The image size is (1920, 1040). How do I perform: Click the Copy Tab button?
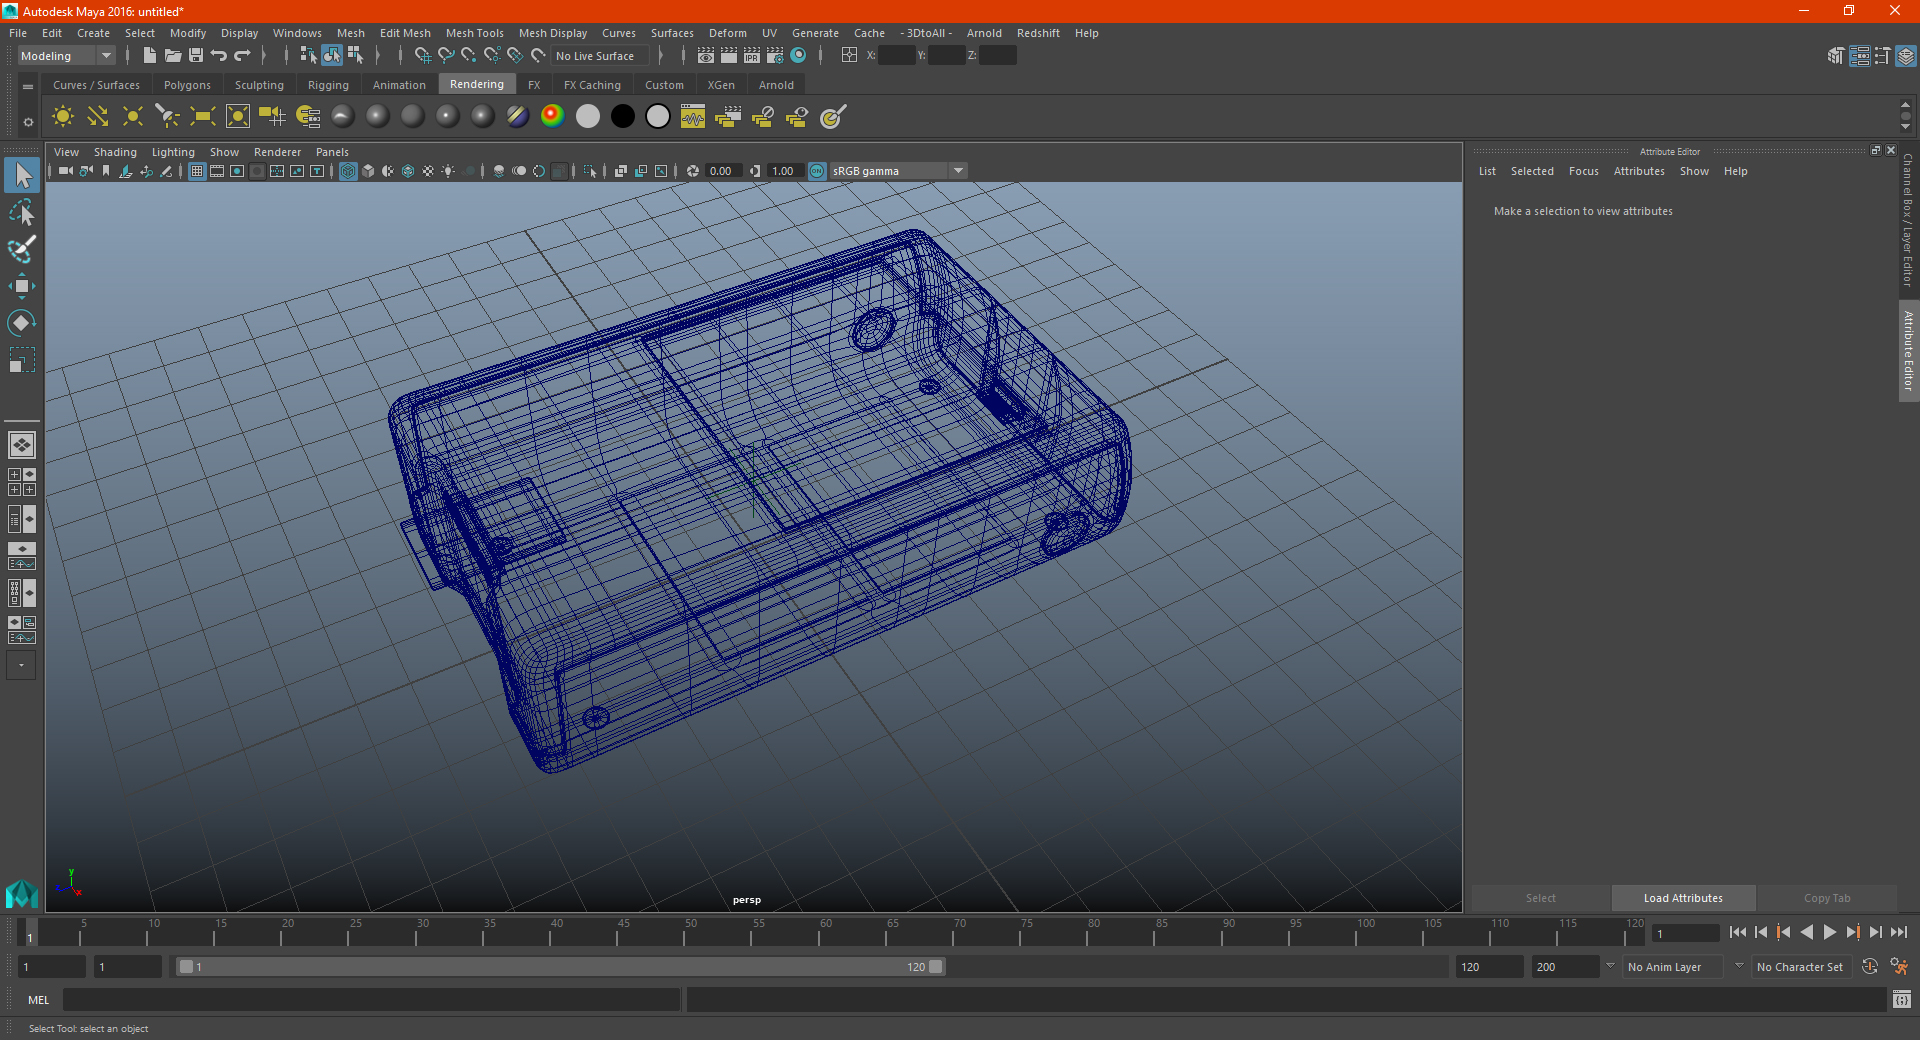[x=1827, y=898]
